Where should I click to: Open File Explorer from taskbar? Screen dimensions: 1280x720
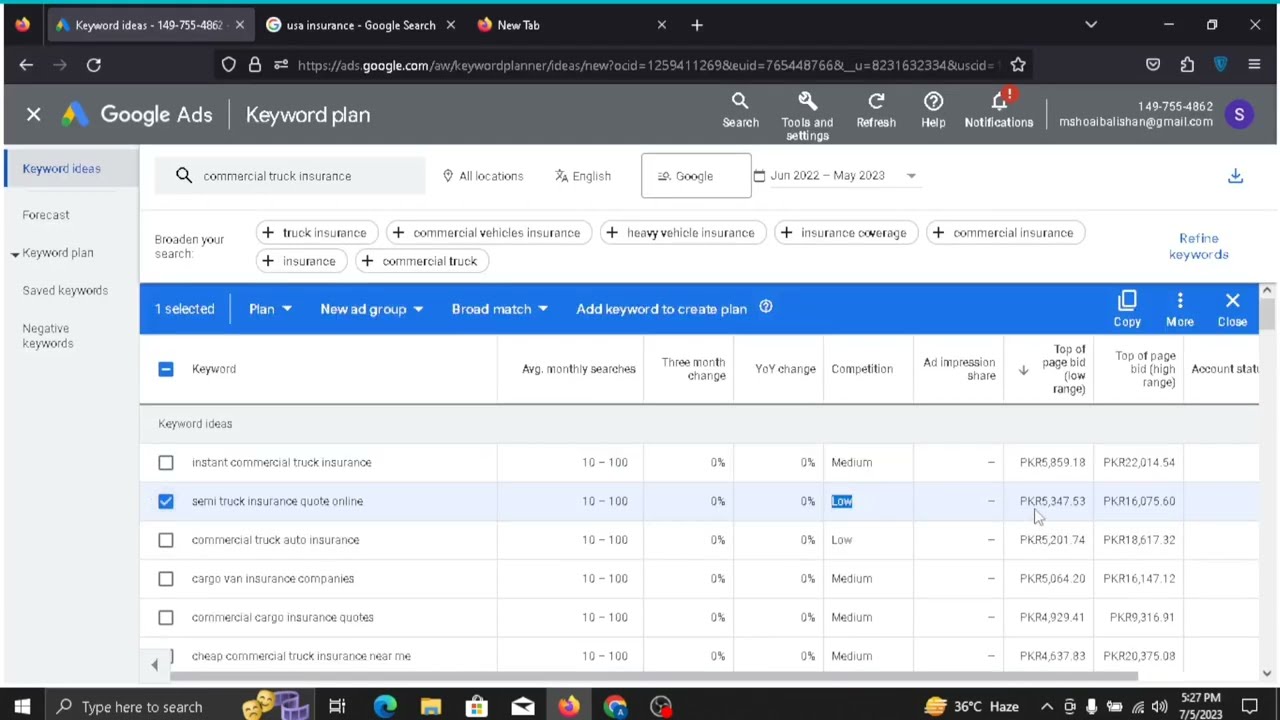click(x=431, y=707)
